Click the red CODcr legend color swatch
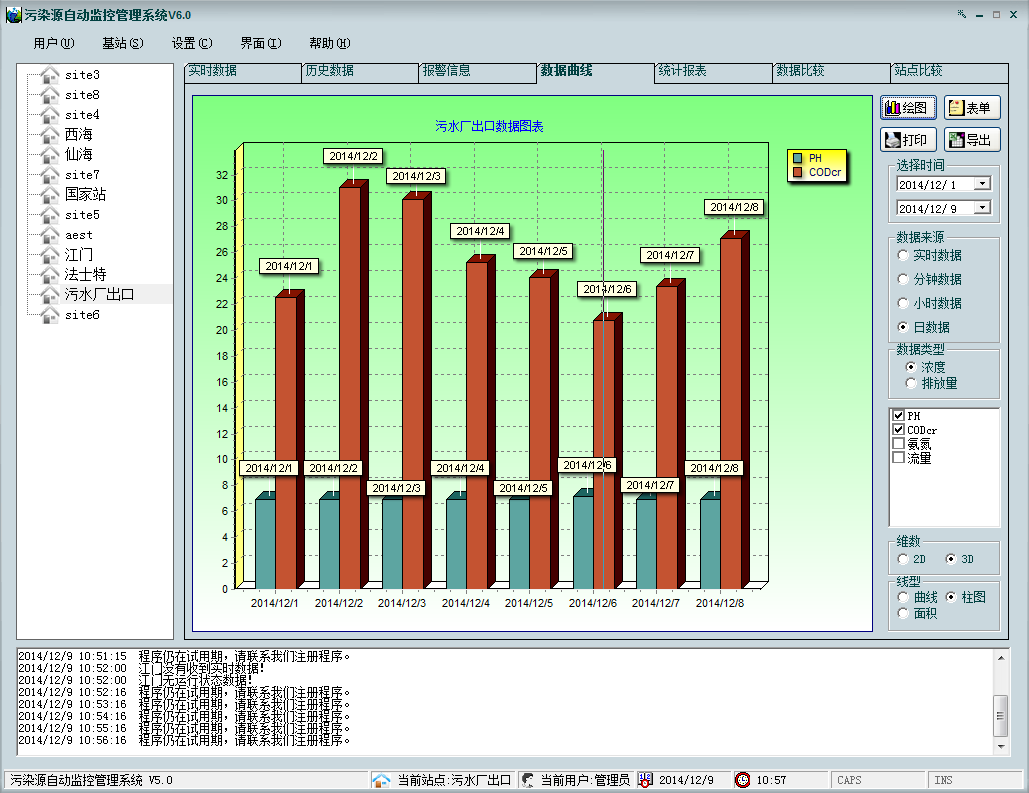The image size is (1029, 793). tap(797, 172)
